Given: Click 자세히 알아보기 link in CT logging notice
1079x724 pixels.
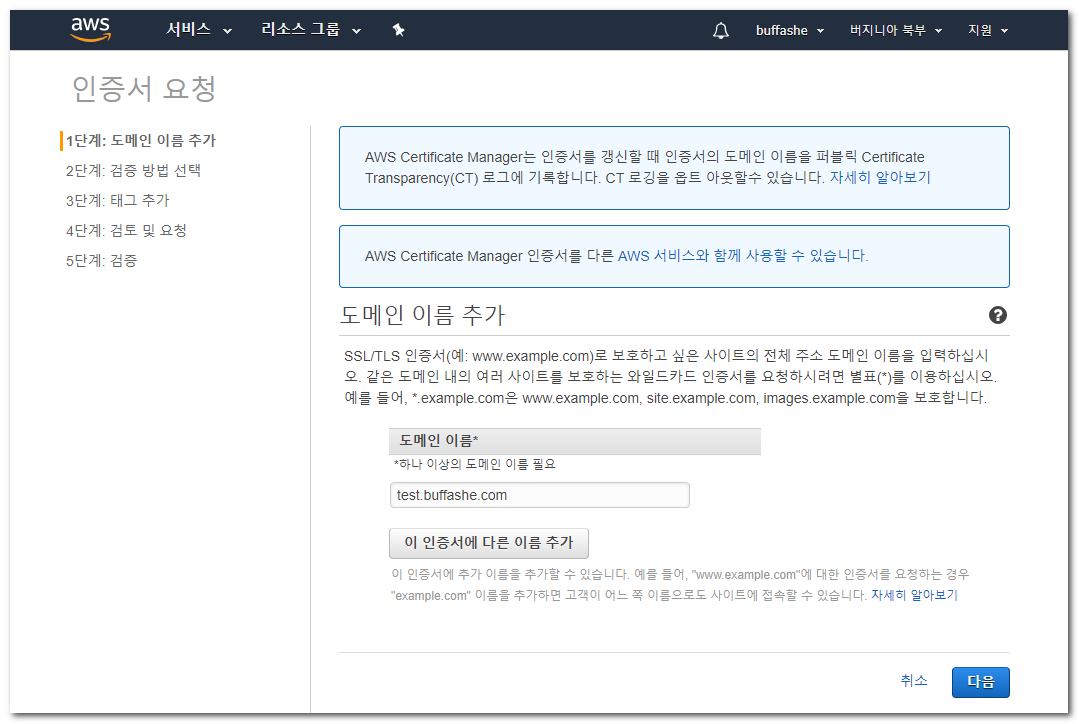Looking at the screenshot, I should pos(879,178).
